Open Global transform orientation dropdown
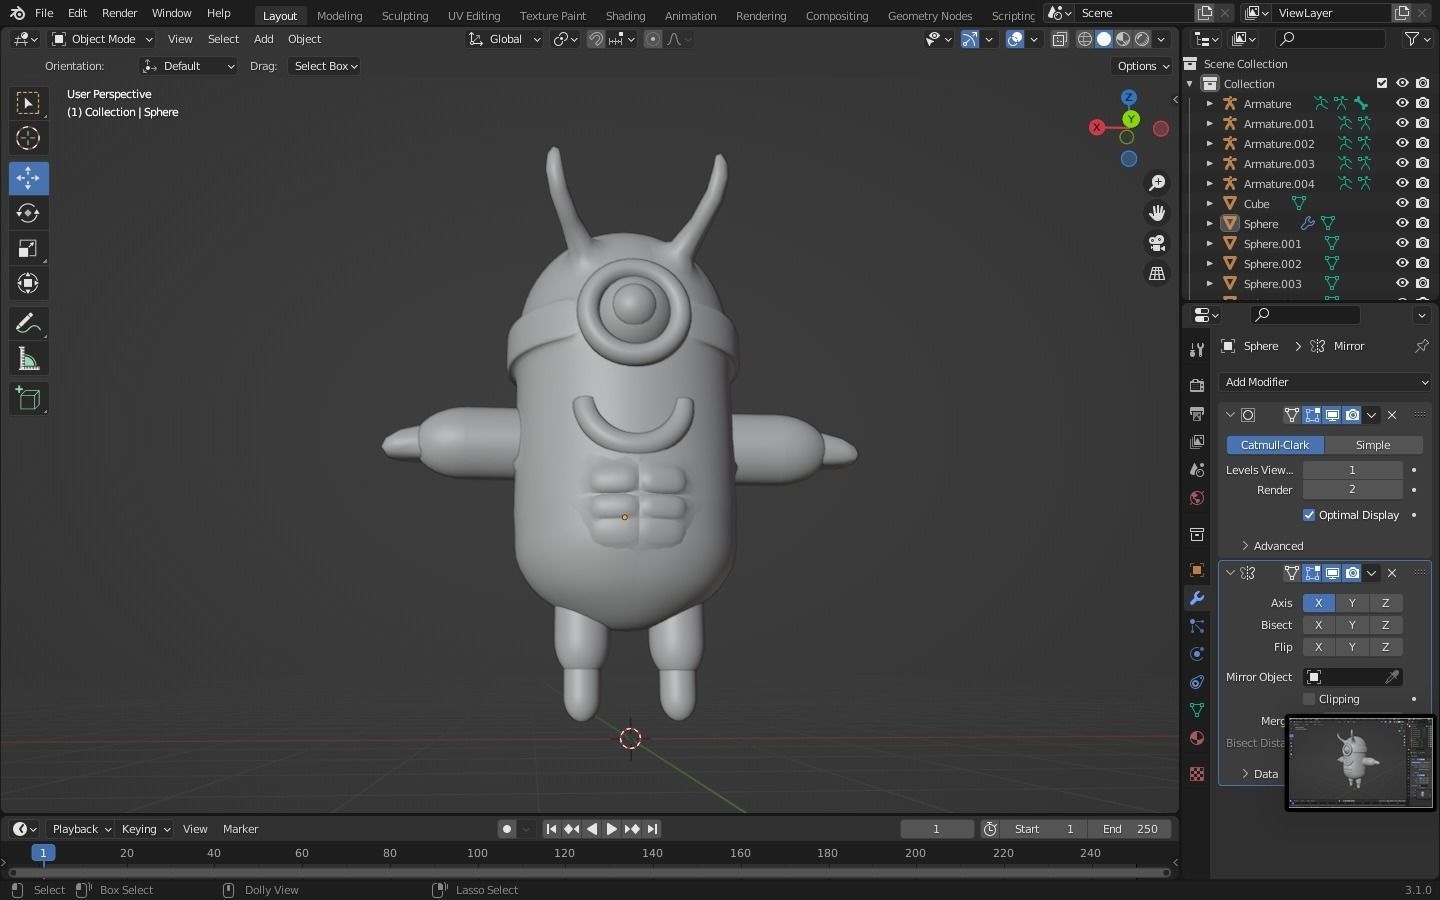The image size is (1440, 900). pos(505,39)
